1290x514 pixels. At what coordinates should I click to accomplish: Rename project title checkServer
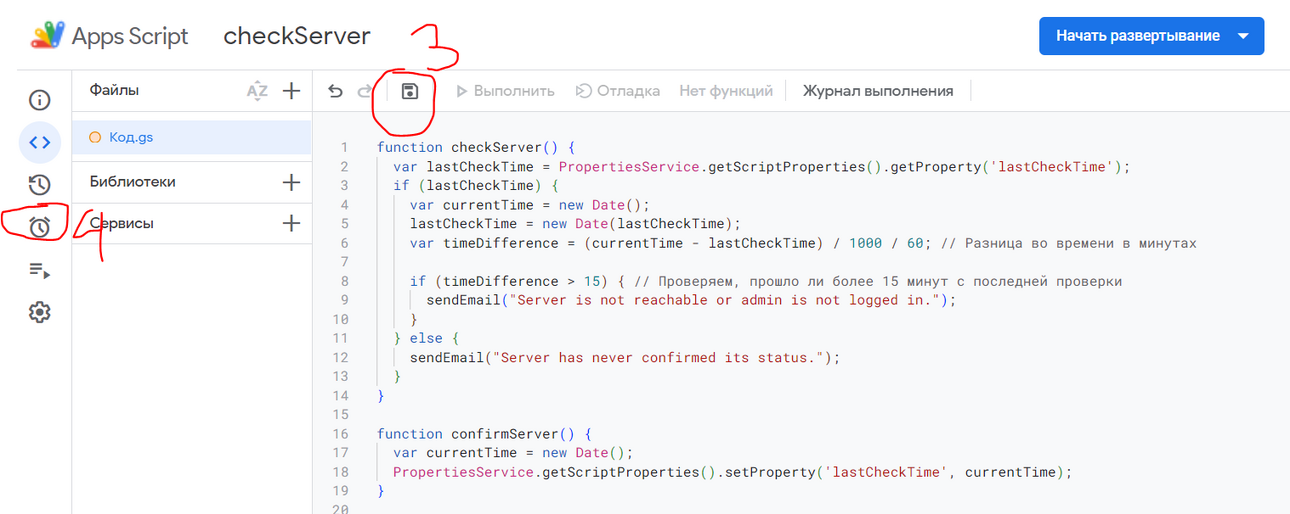(x=297, y=36)
